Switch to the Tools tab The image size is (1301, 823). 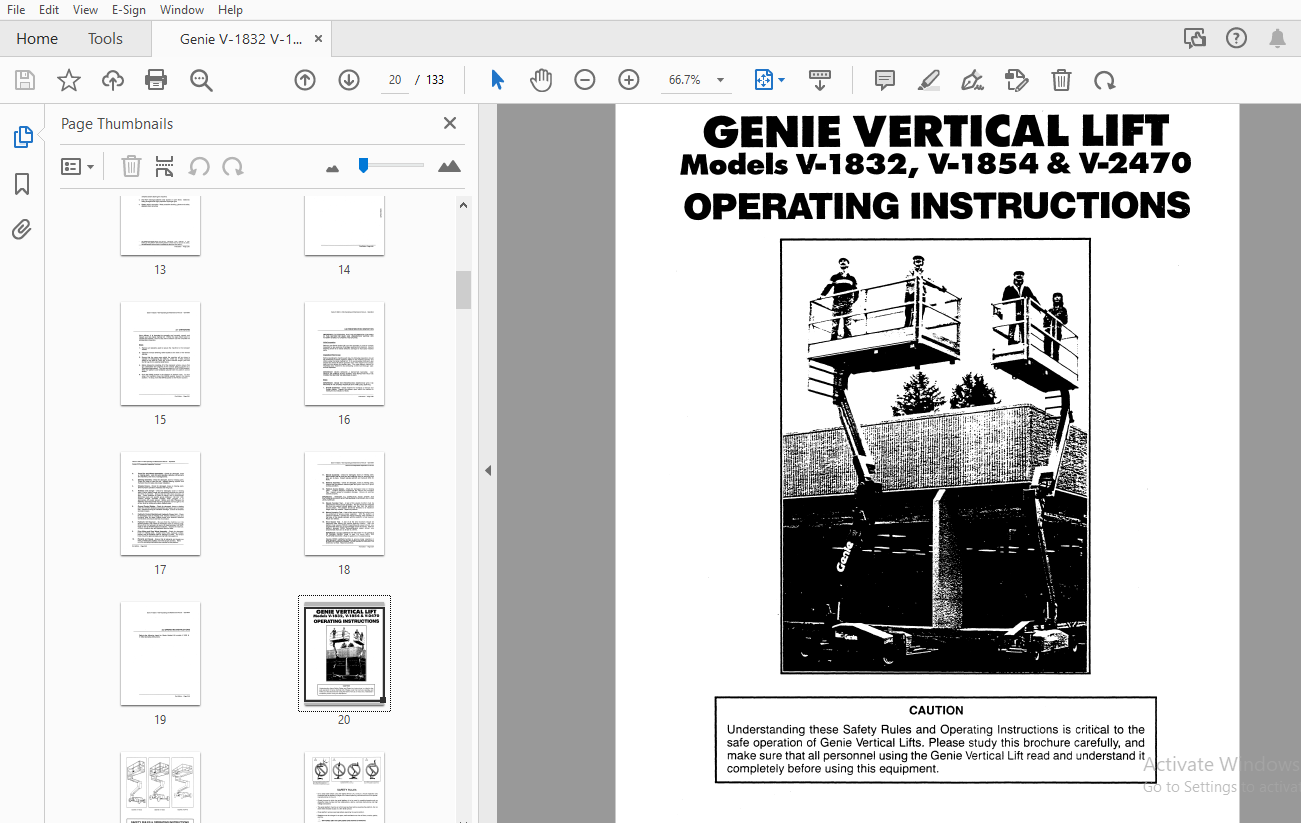click(x=105, y=38)
